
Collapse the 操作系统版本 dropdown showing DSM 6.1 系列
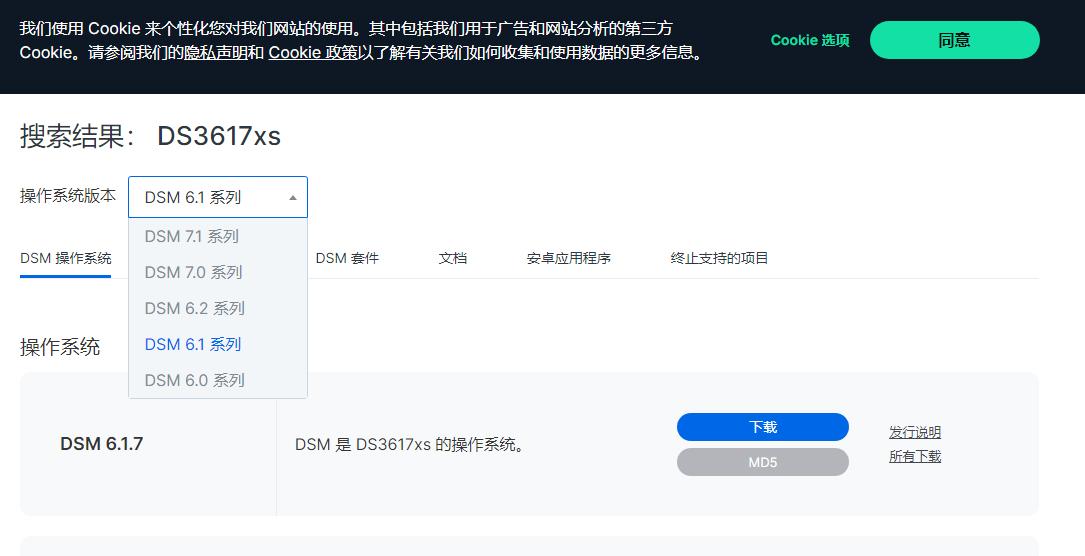(217, 197)
